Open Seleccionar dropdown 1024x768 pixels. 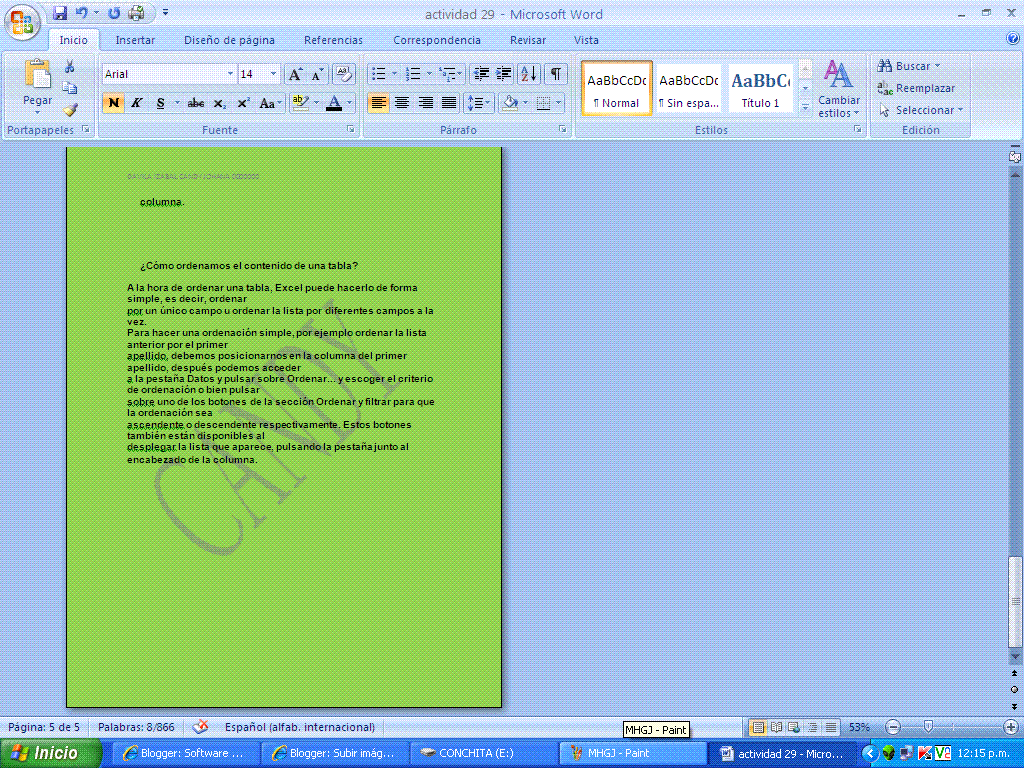click(920, 110)
